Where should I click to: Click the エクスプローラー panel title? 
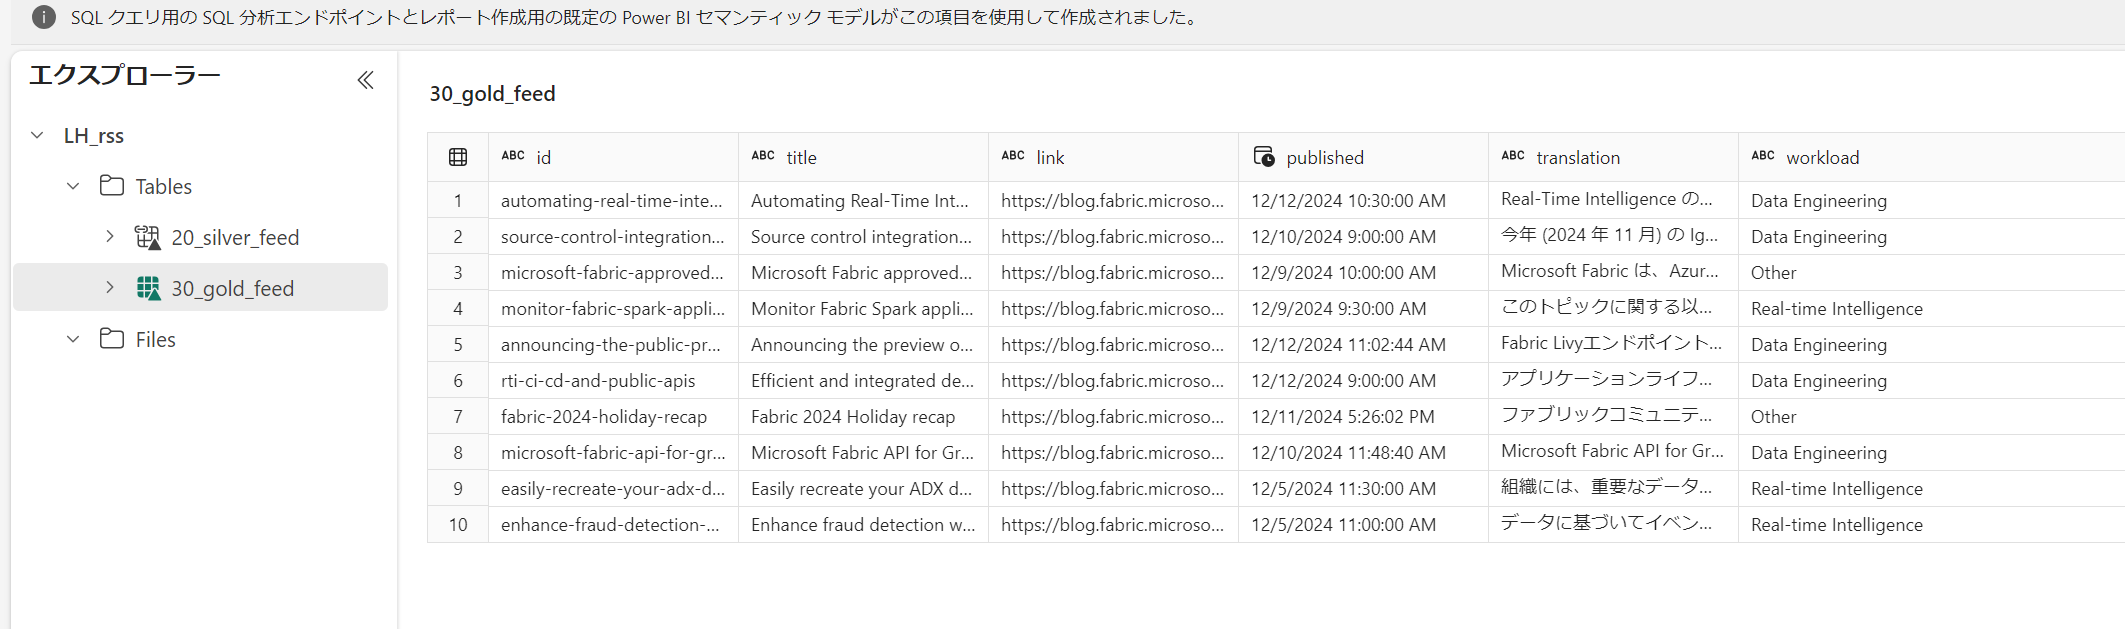125,76
